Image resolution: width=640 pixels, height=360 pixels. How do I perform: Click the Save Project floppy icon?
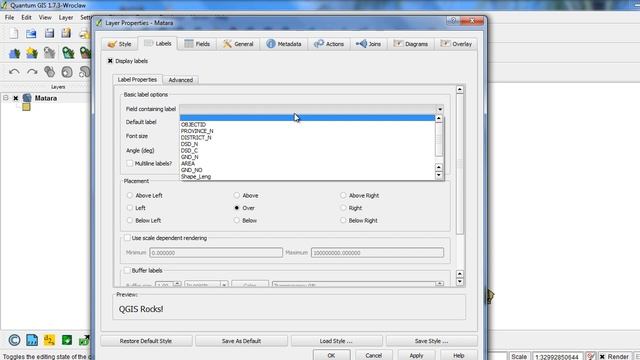pyautogui.click(x=49, y=33)
